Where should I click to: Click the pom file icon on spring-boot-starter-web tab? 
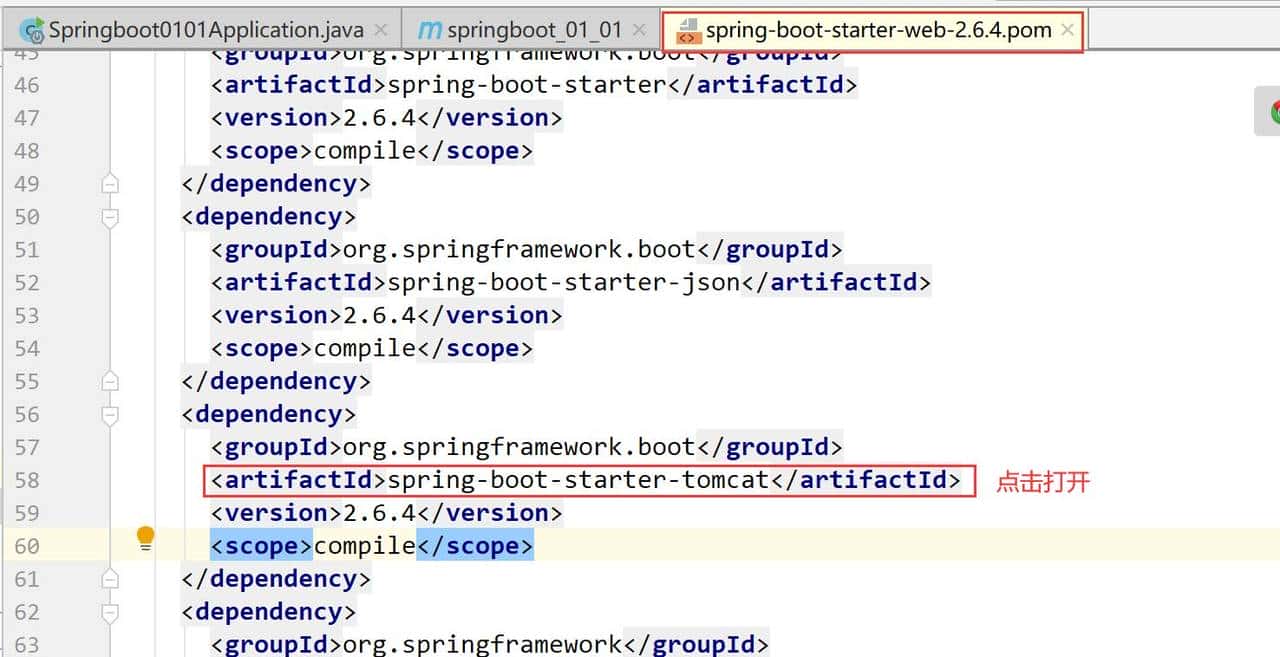point(688,30)
